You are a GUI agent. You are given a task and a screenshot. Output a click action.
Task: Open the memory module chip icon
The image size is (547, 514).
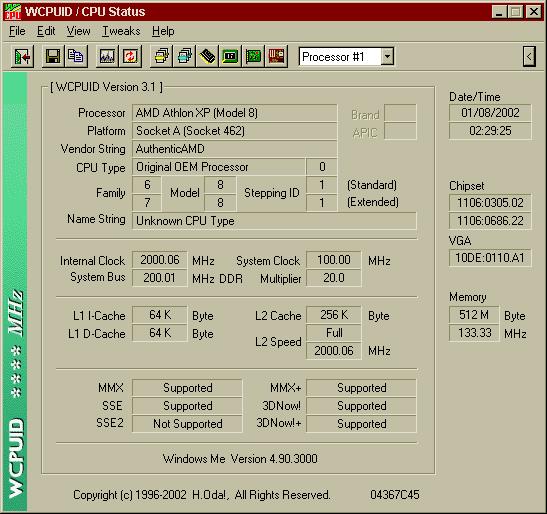(x=207, y=56)
